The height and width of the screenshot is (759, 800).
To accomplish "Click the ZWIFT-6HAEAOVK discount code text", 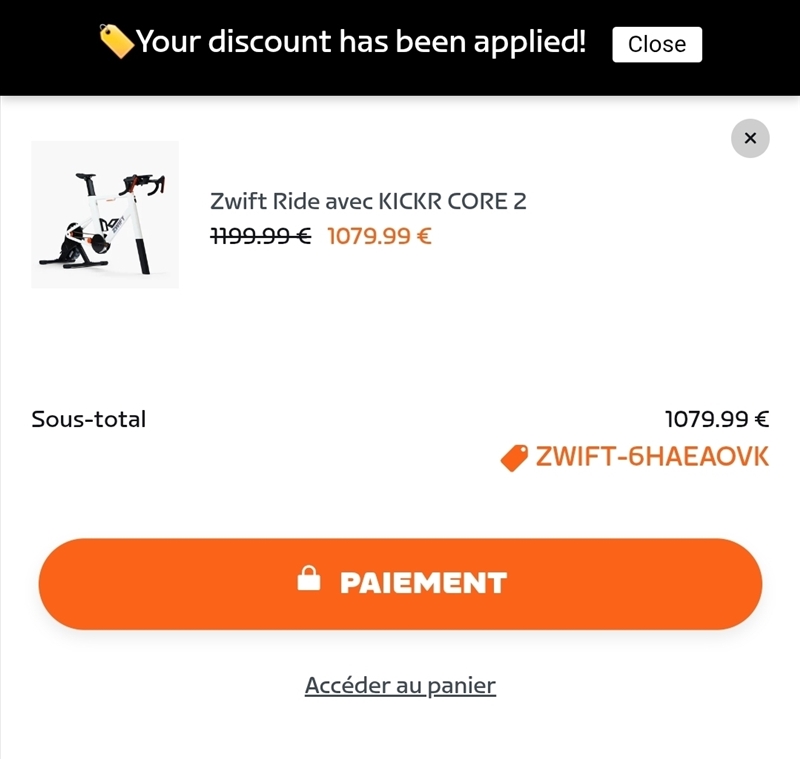I will point(652,457).
